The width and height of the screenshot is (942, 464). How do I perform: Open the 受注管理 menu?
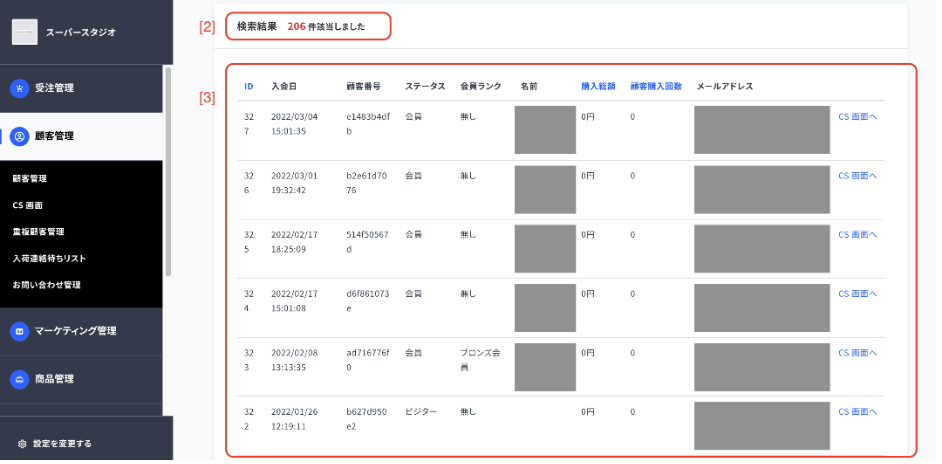point(81,88)
